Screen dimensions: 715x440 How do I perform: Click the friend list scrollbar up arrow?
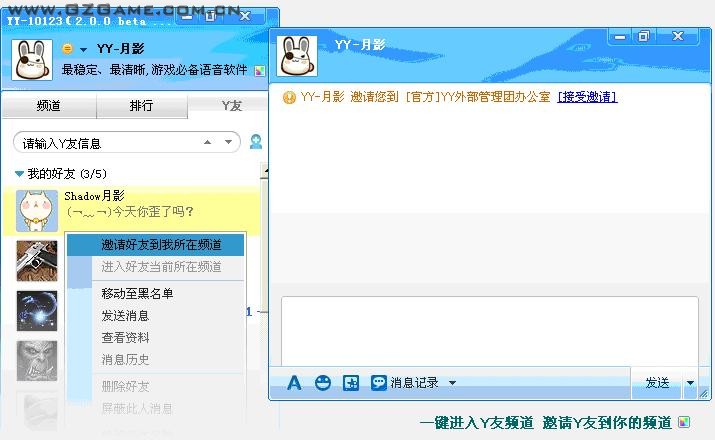coord(264,171)
